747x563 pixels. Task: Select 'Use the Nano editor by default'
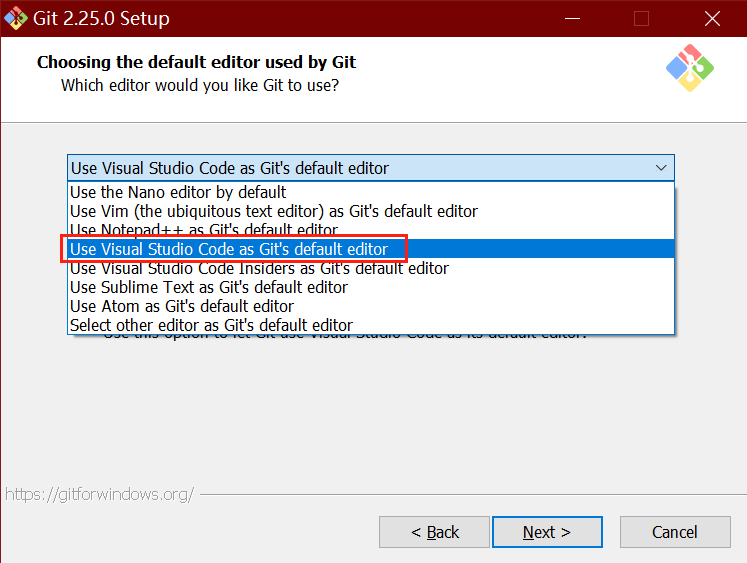click(x=371, y=192)
